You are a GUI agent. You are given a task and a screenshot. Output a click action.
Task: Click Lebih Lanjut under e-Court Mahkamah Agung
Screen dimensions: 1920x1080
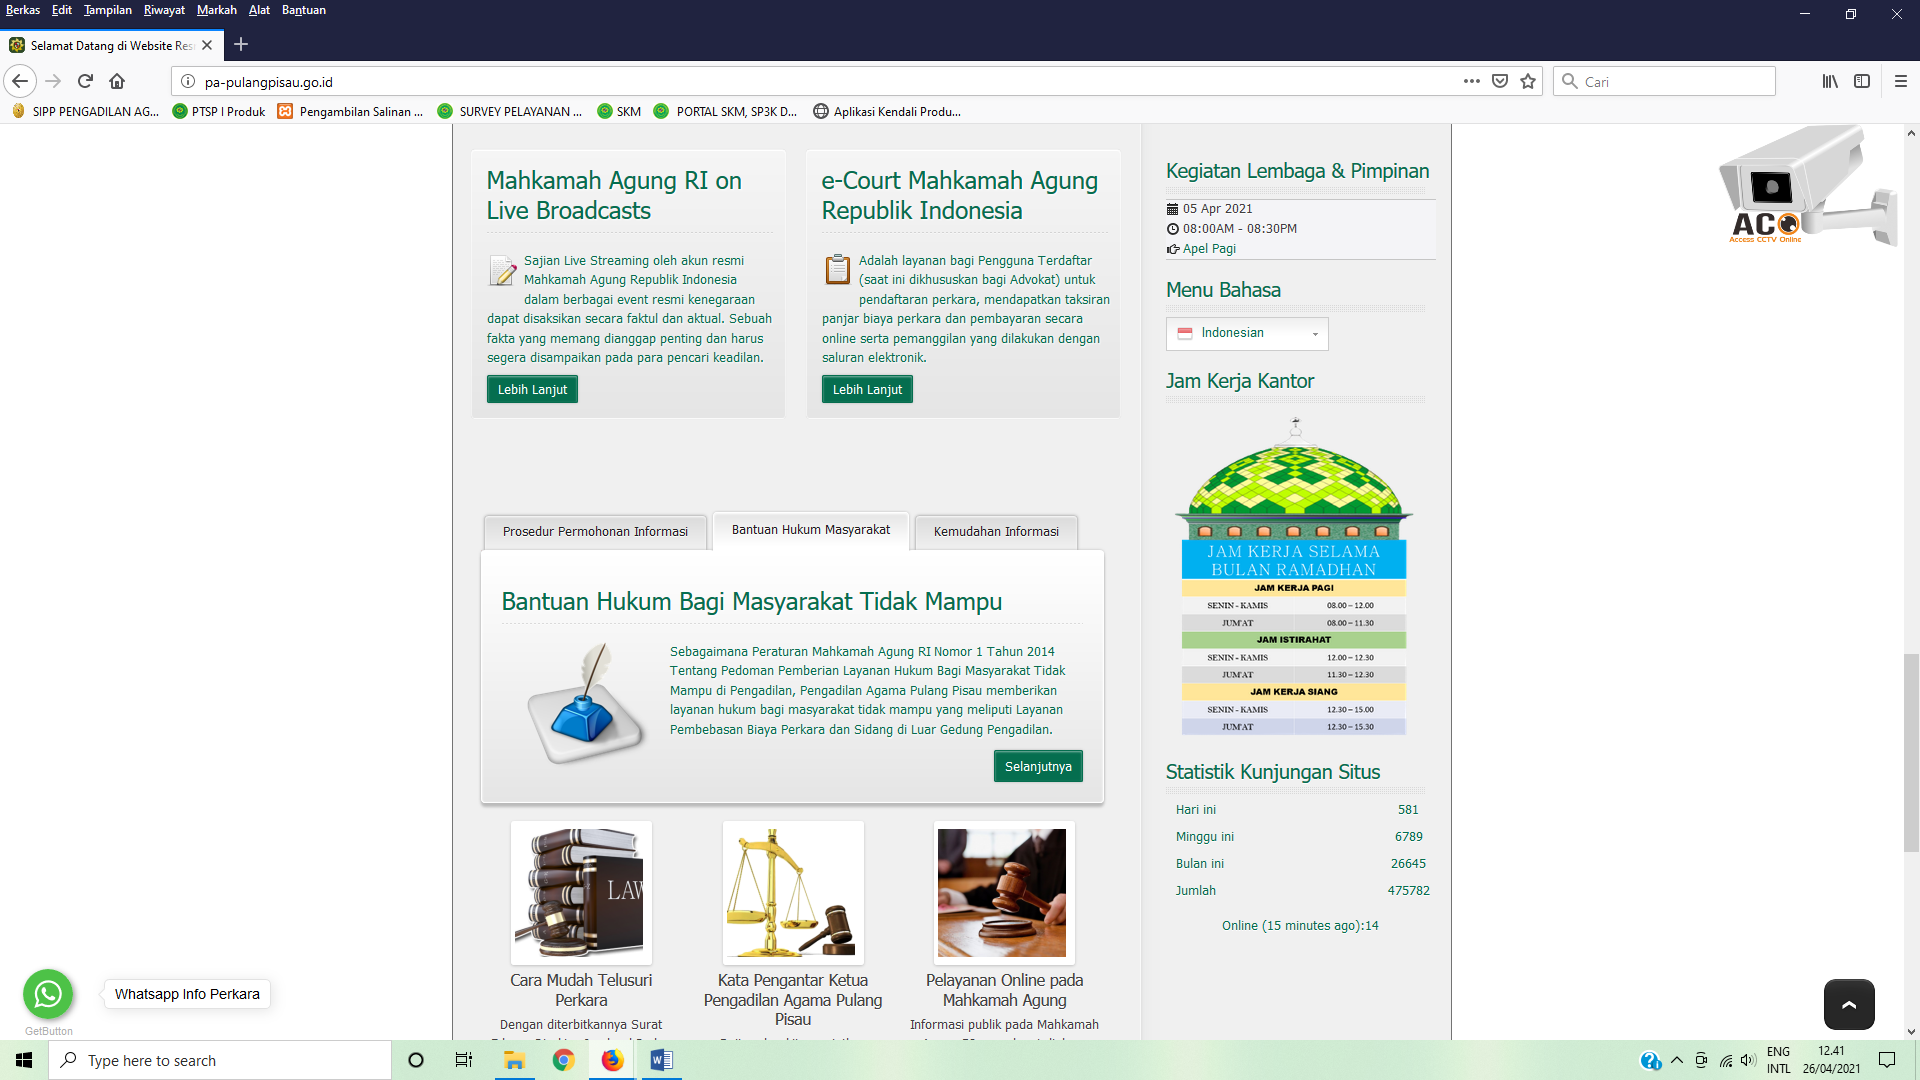pyautogui.click(x=866, y=389)
